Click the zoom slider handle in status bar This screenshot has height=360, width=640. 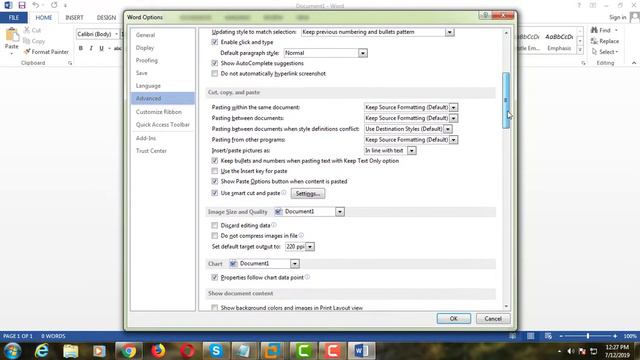(x=588, y=336)
